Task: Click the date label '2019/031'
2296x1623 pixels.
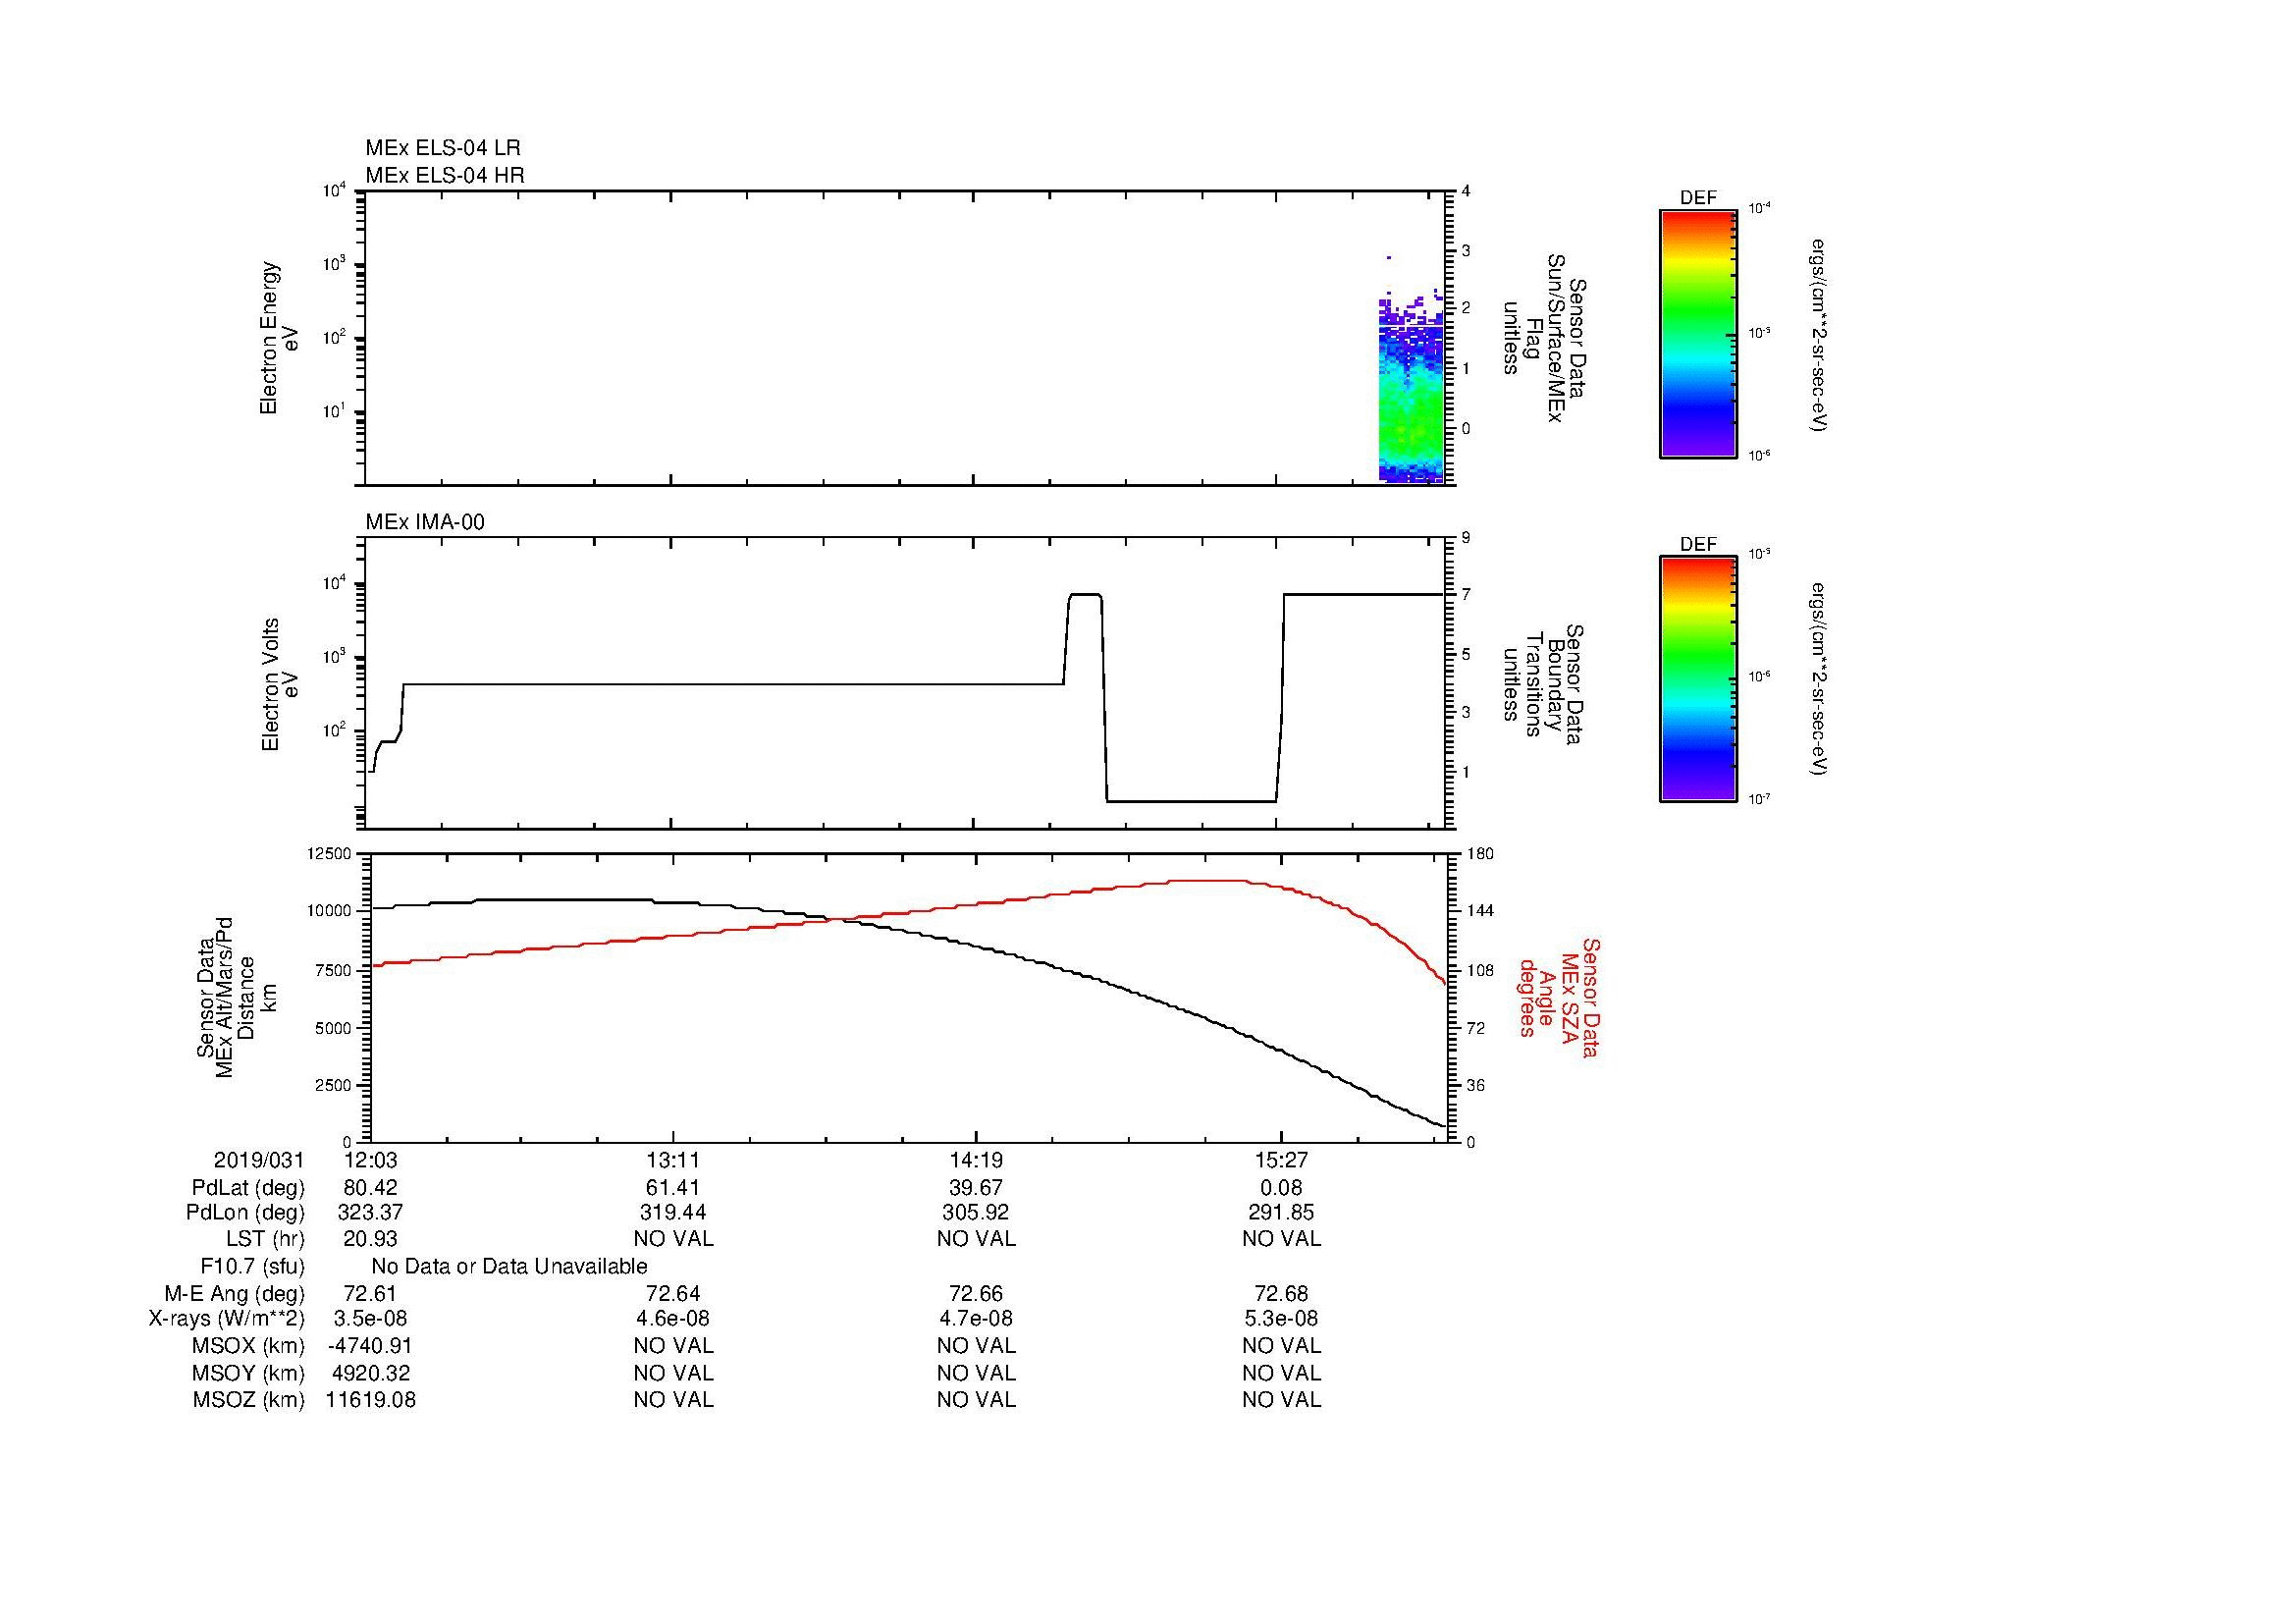Action: click(259, 1160)
